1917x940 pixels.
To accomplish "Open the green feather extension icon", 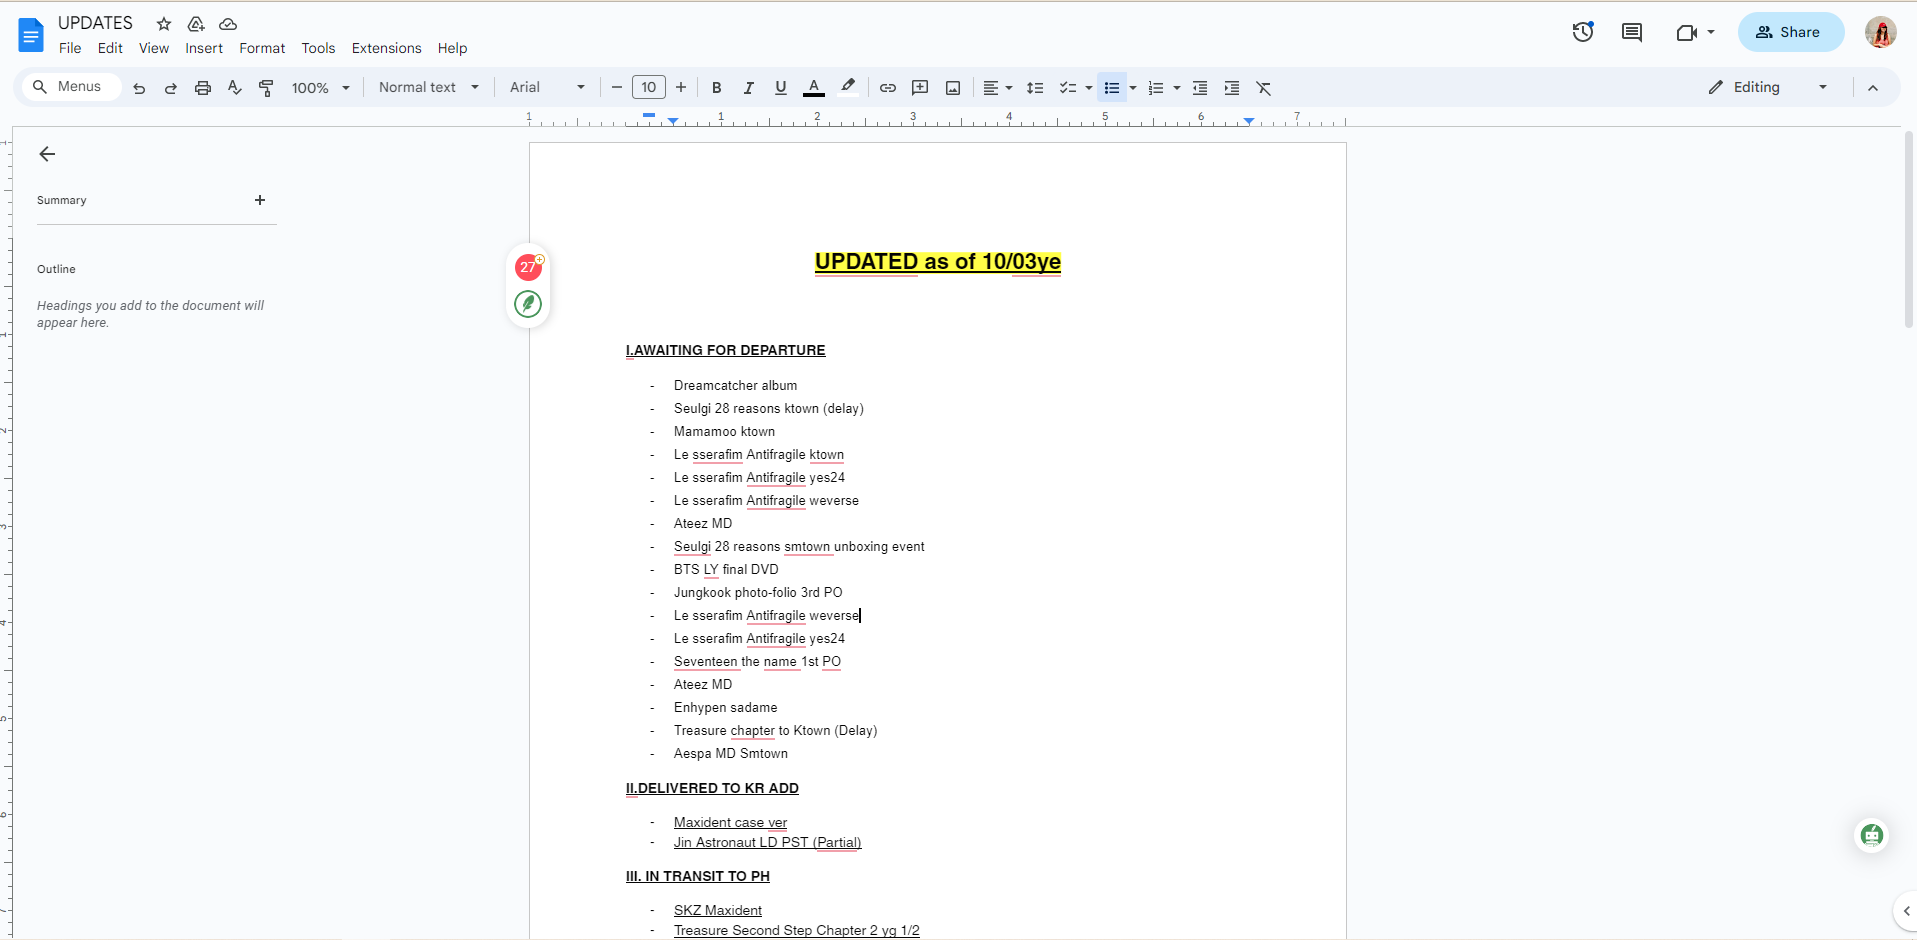I will pos(528,303).
